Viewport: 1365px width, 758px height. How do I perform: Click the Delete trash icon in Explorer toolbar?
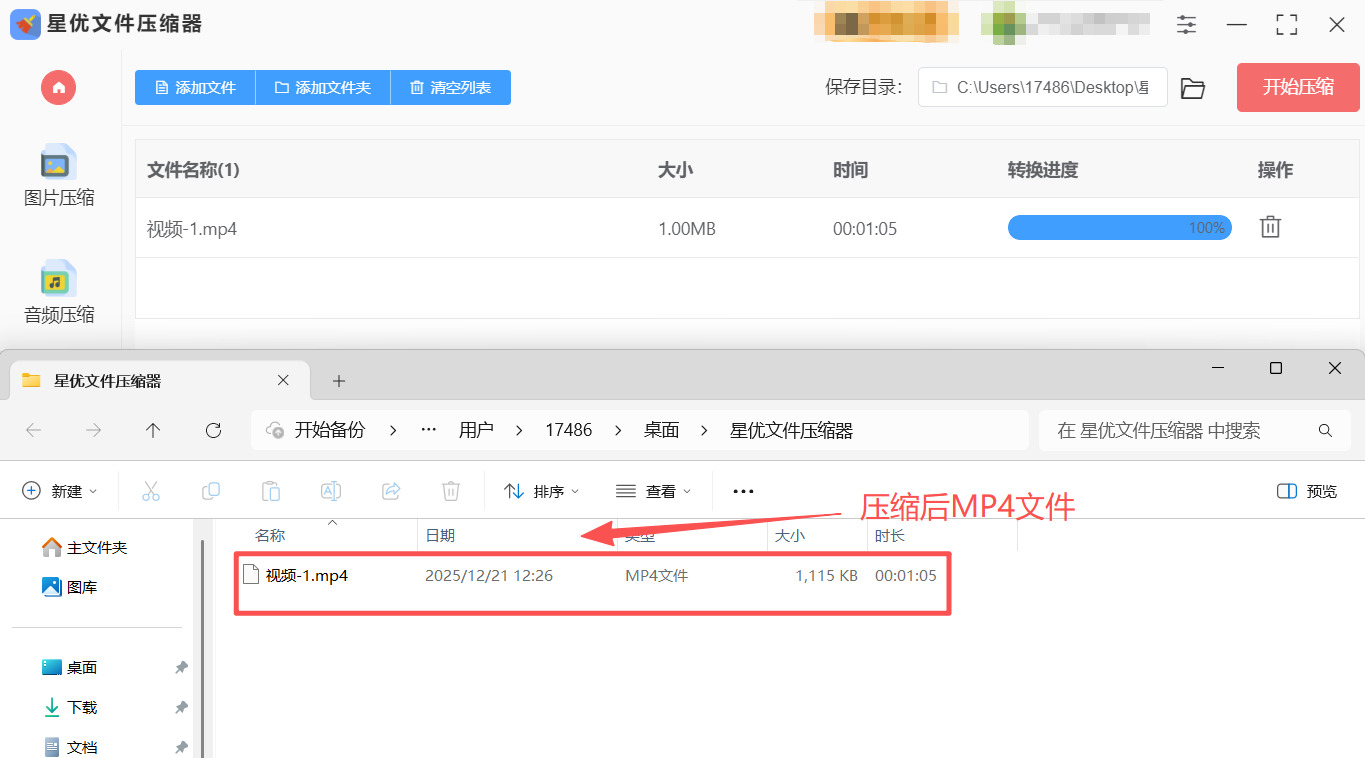451,491
